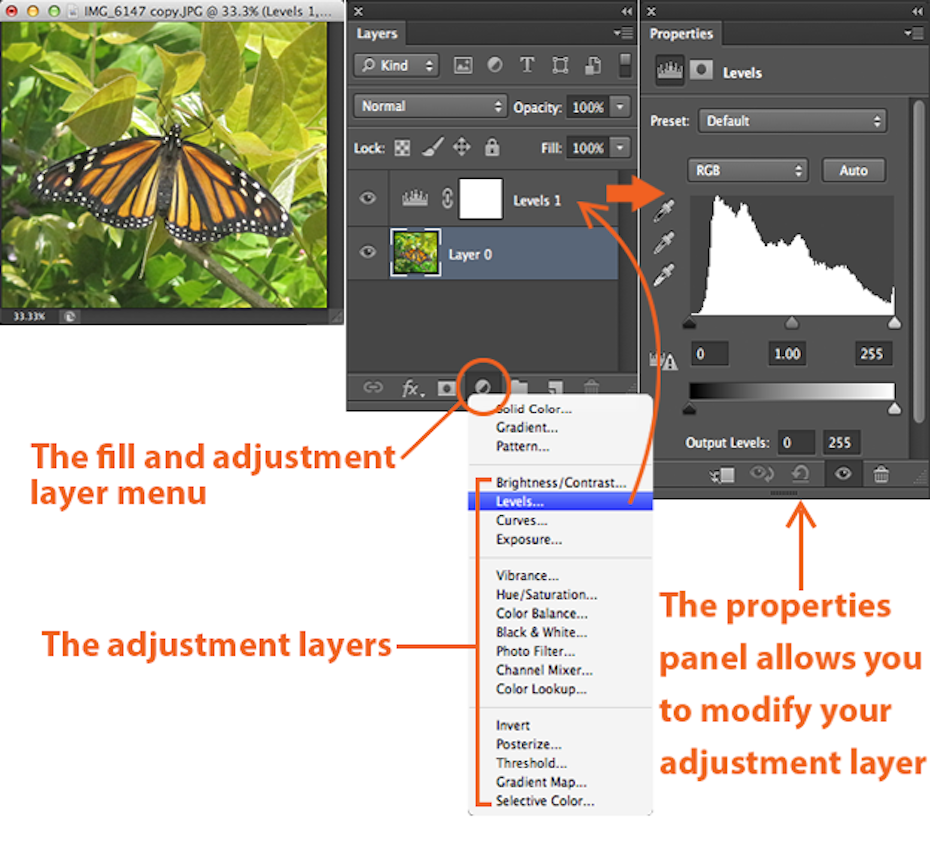The height and width of the screenshot is (847, 930).
Task: Click the layer mask icon in Properties
Action: (702, 72)
